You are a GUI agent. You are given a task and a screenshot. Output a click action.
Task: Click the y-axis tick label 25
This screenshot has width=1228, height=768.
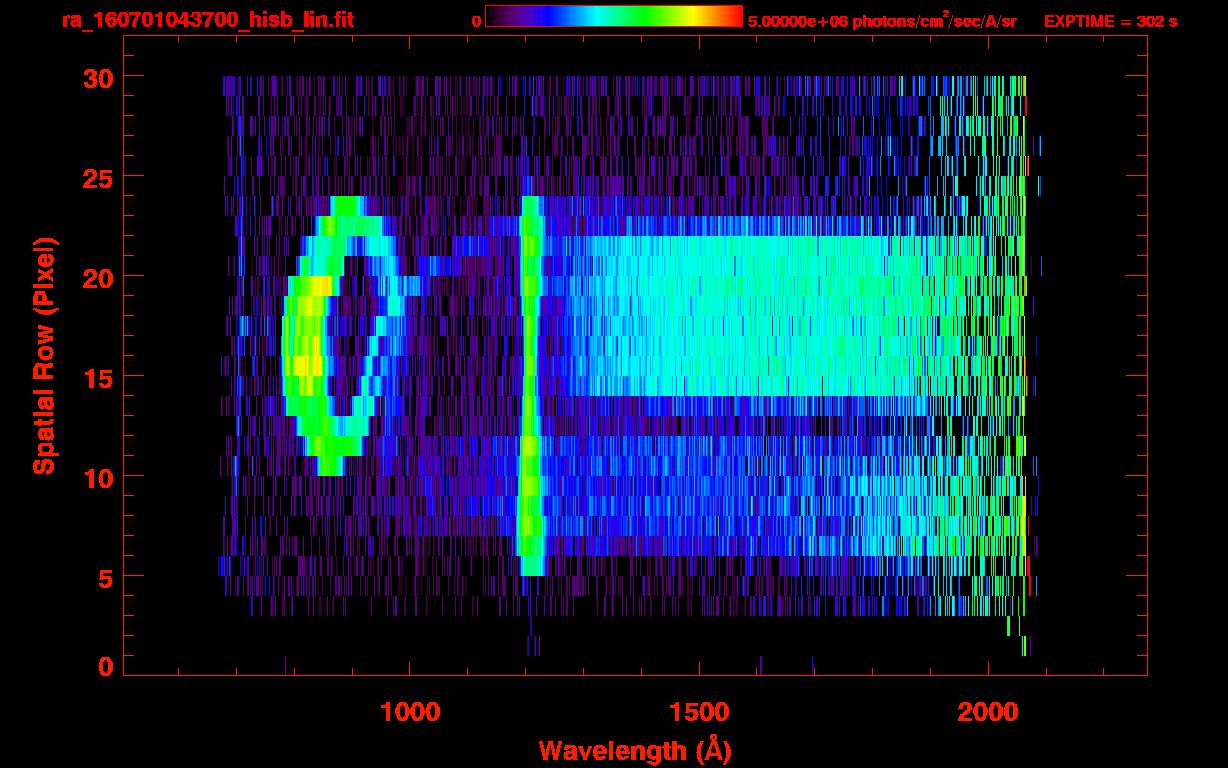(96, 177)
